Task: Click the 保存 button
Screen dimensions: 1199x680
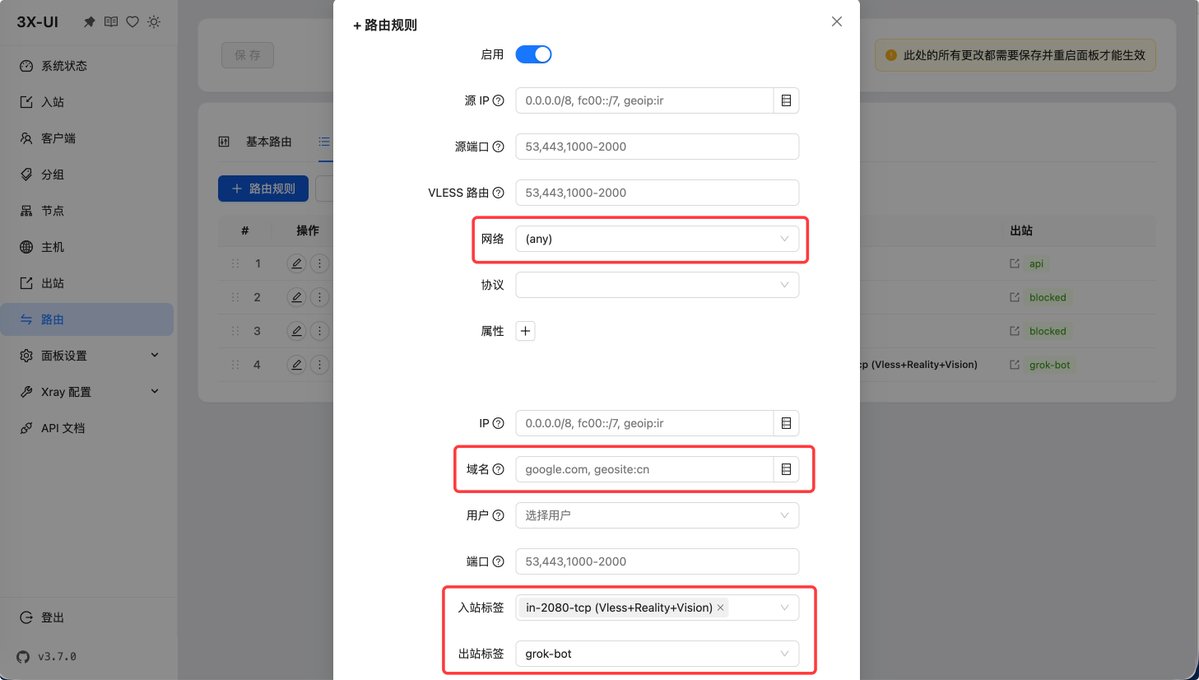Action: 248,55
